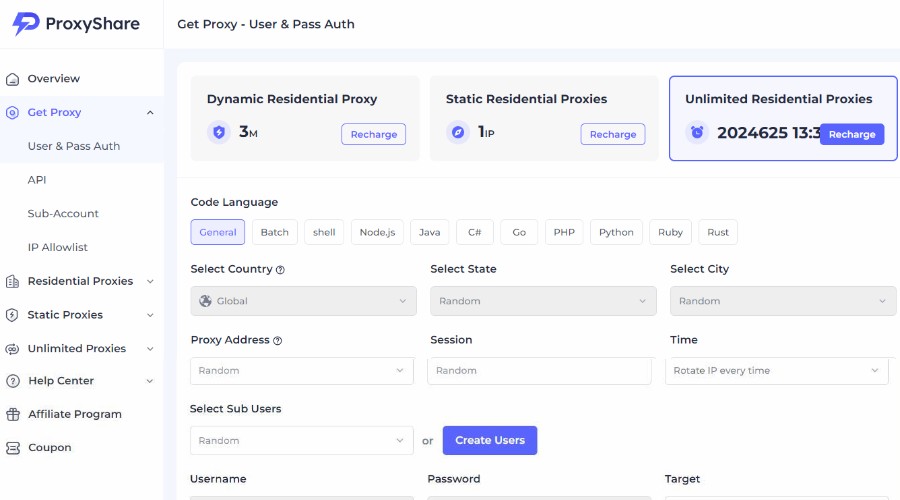Click the Help Center question icon

[x=13, y=381]
